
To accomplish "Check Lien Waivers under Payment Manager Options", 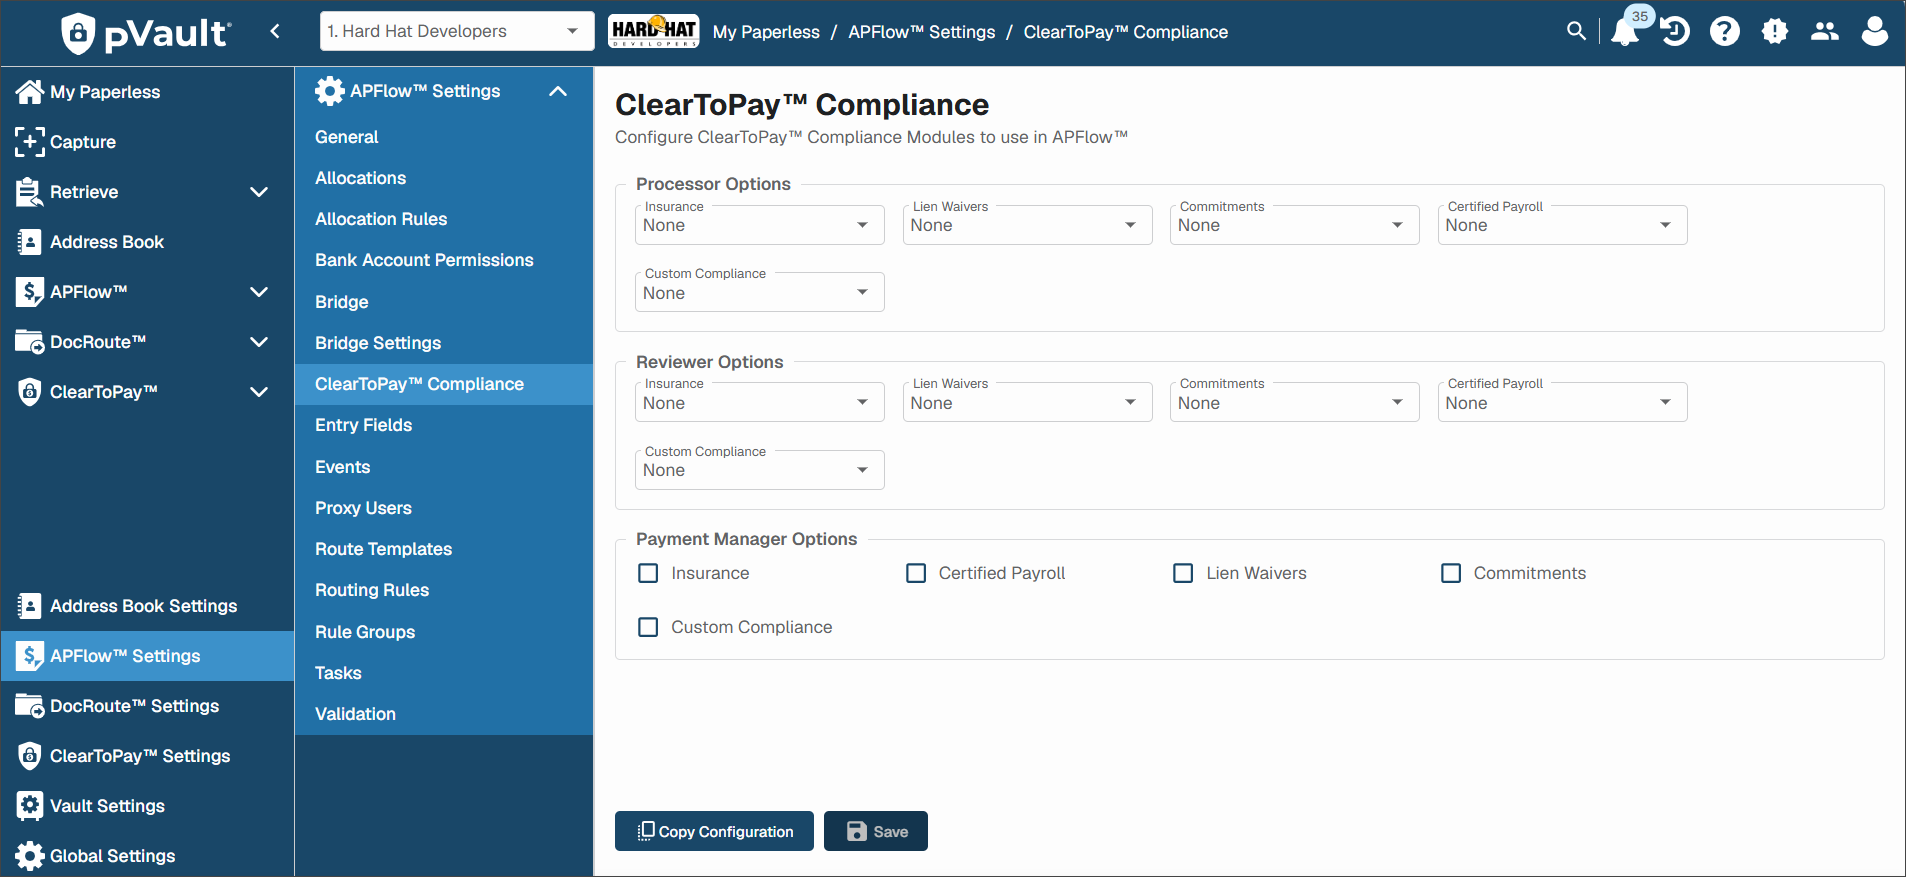I will click(x=1183, y=573).
